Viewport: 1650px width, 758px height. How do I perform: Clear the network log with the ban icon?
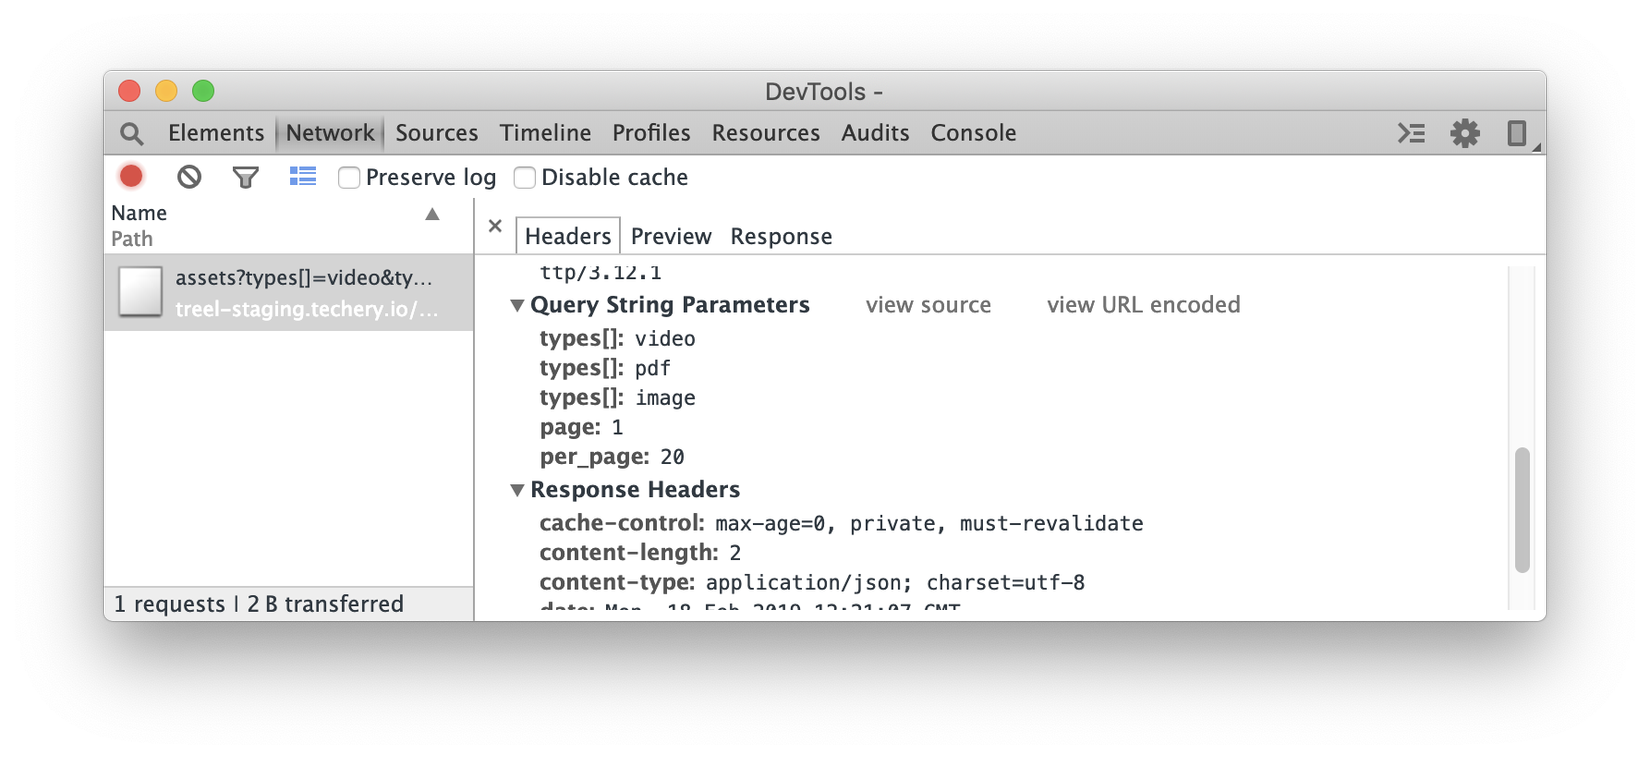pyautogui.click(x=189, y=177)
